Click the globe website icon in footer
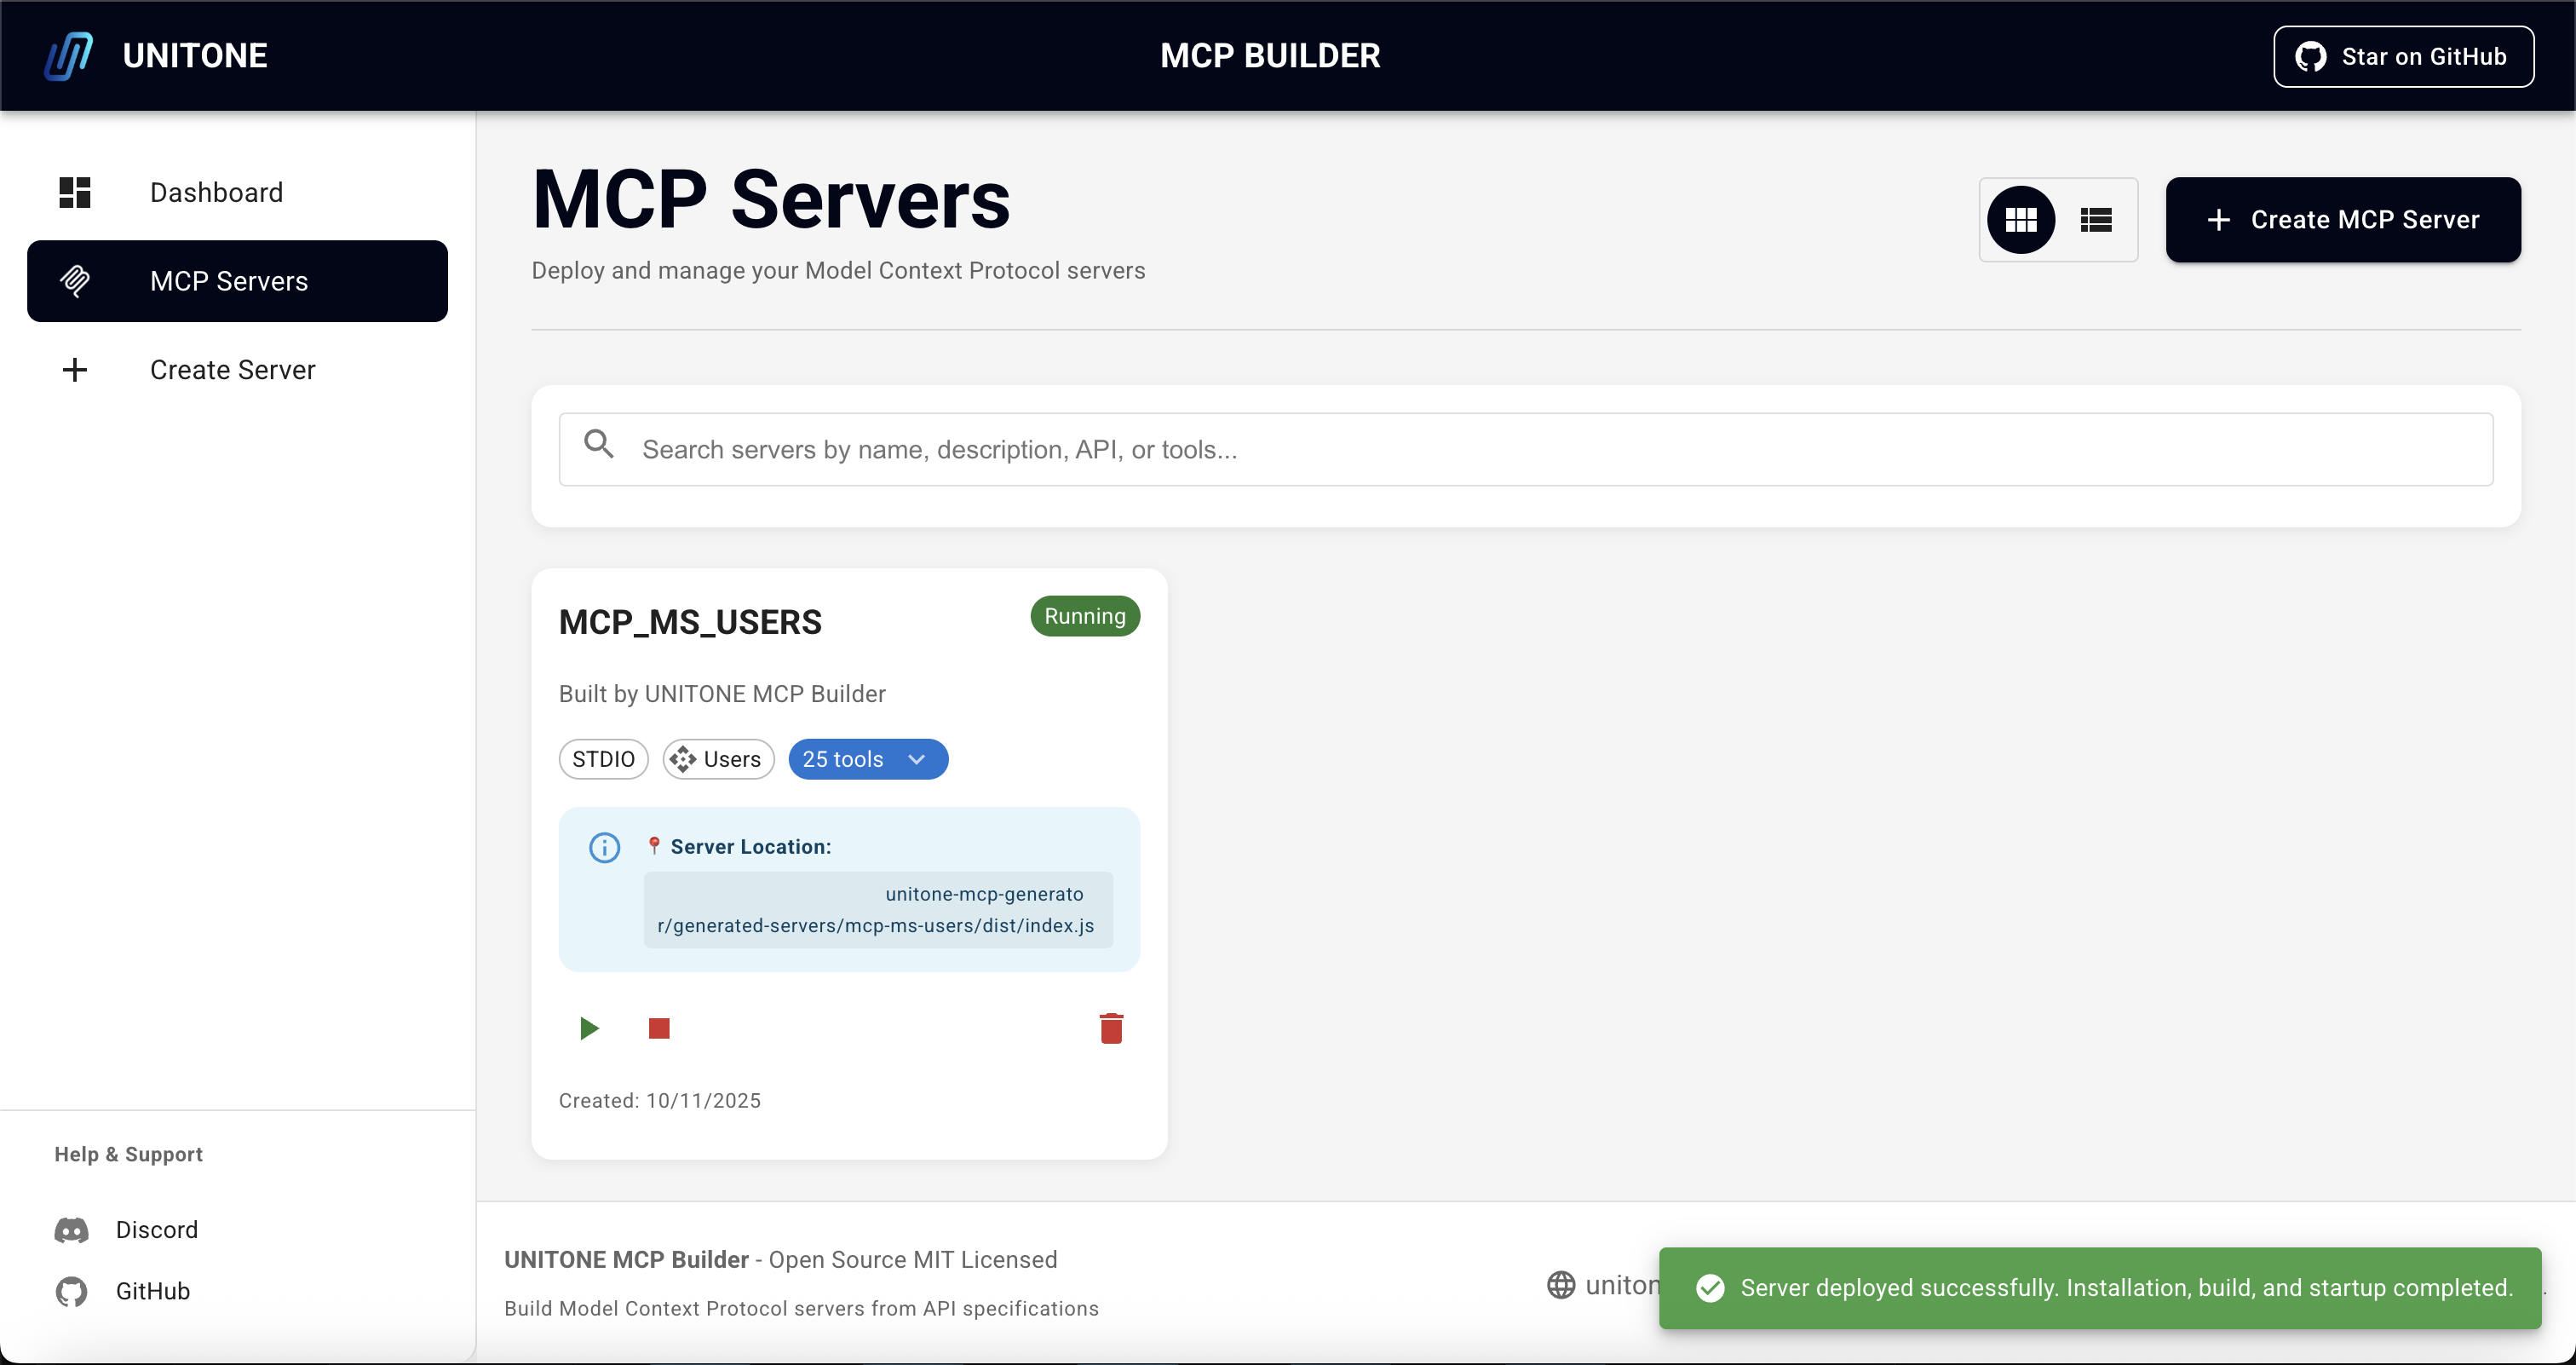 coord(1561,1285)
